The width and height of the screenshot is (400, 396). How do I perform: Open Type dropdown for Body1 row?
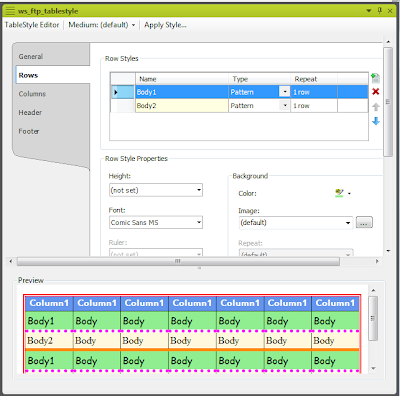[x=284, y=92]
